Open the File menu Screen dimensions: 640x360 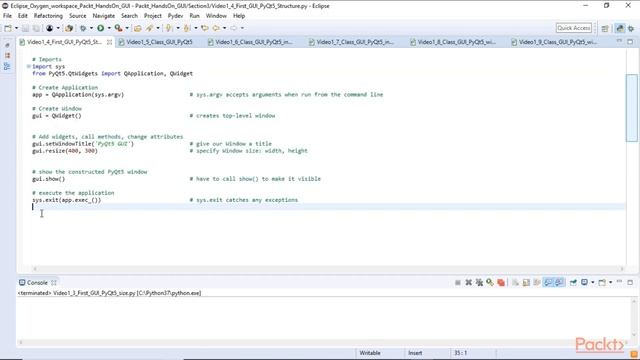(7, 16)
